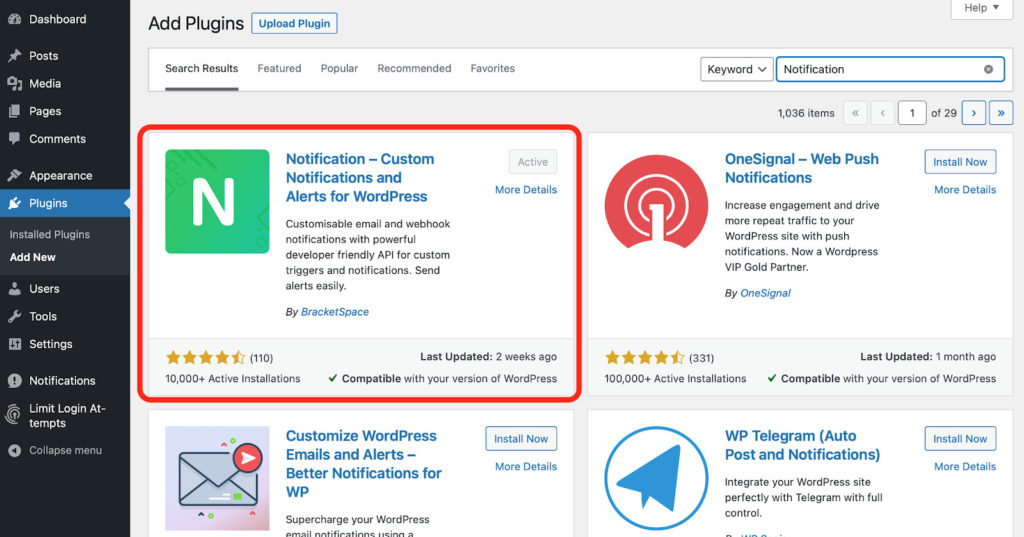
Task: Switch to Recommended tab
Action: click(414, 69)
